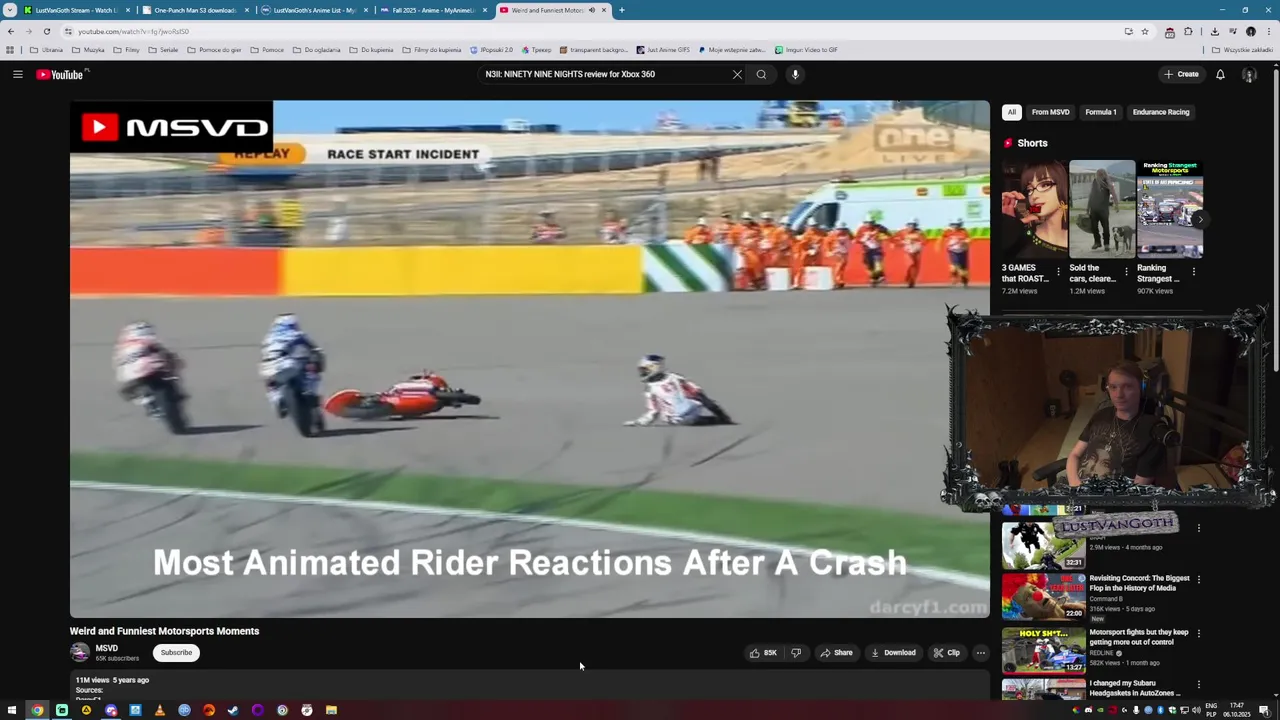Open the YouTube account avatar menu

pyautogui.click(x=1249, y=74)
